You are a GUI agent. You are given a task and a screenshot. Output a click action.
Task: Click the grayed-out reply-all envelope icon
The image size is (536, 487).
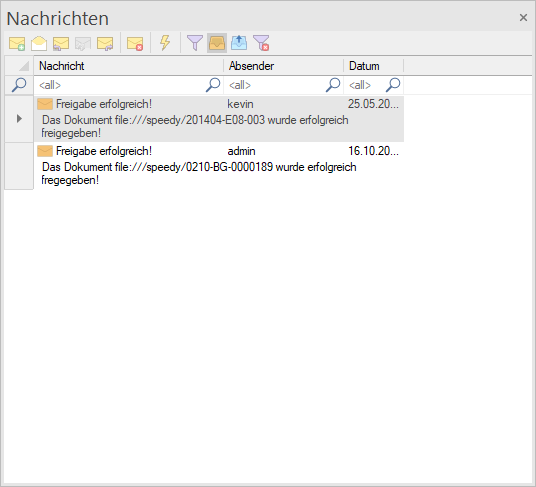point(83,43)
